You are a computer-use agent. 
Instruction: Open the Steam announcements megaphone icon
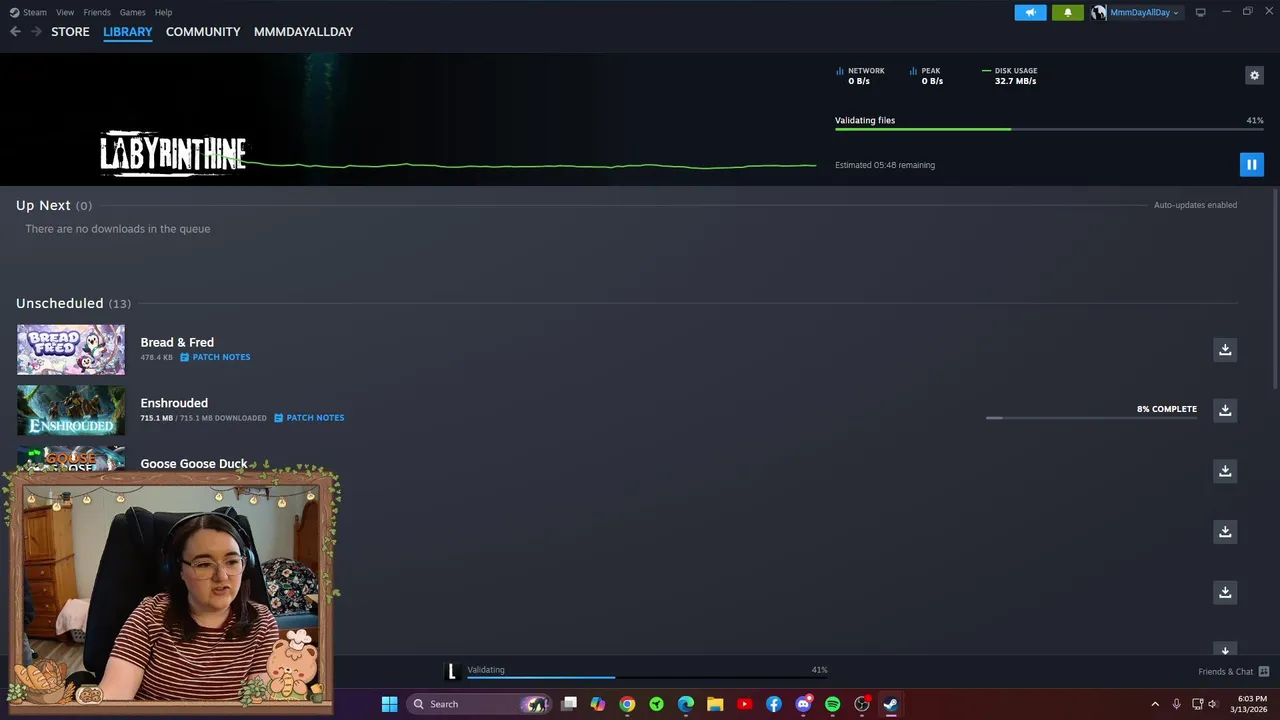(1030, 12)
